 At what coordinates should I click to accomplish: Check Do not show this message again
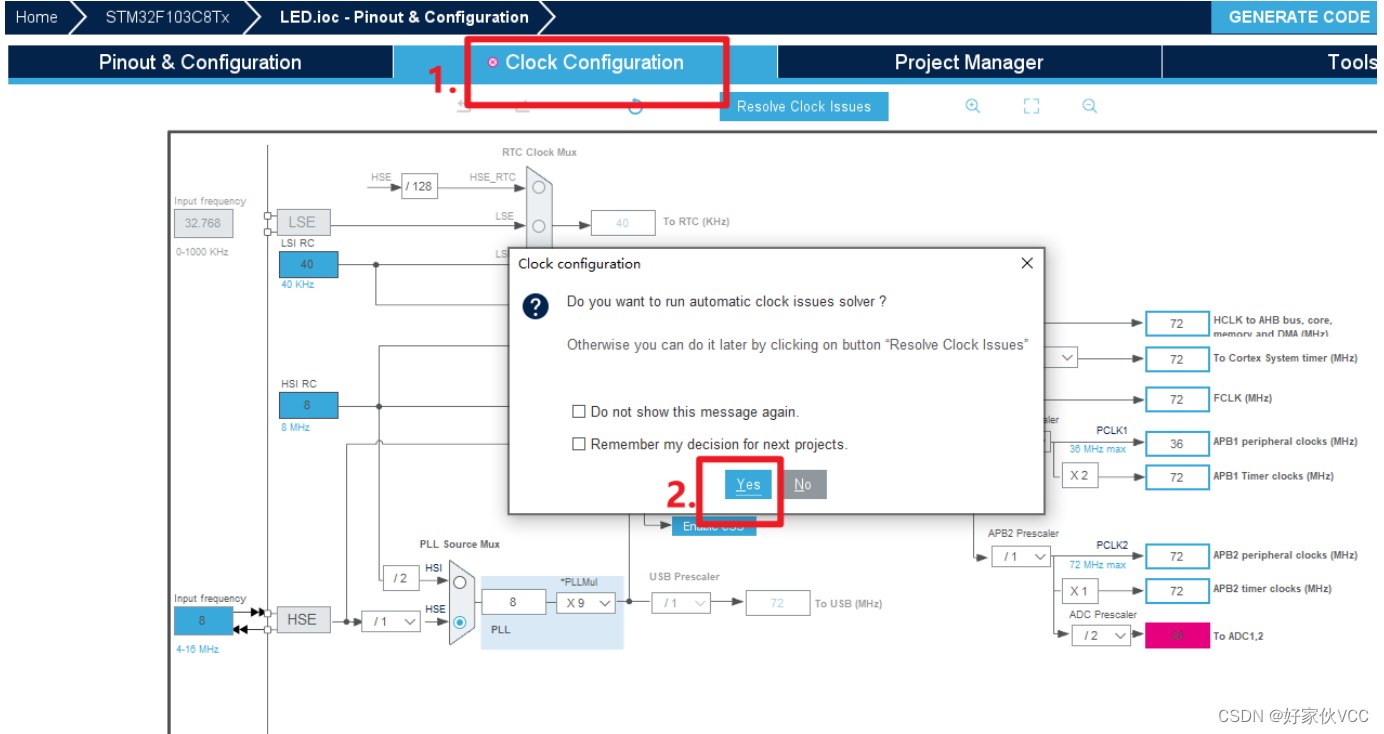(x=578, y=411)
